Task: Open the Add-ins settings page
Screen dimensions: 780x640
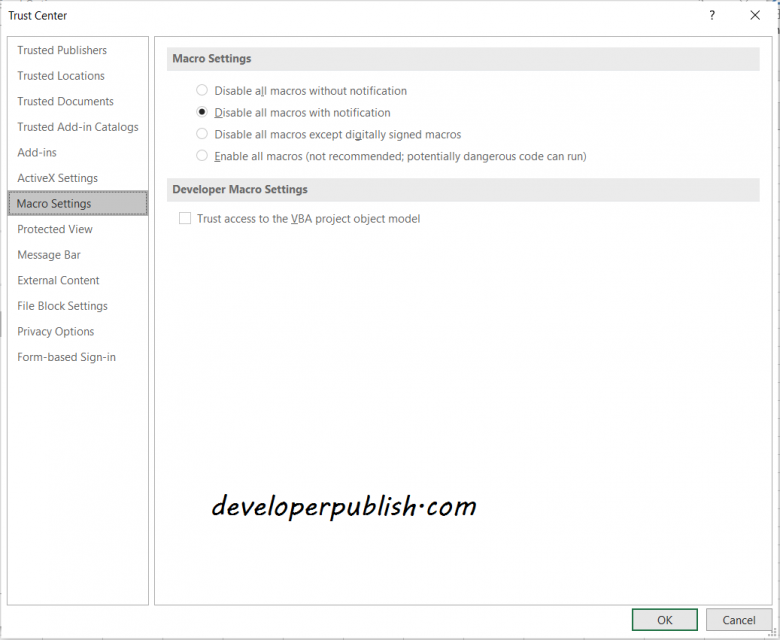Action: click(x=37, y=152)
